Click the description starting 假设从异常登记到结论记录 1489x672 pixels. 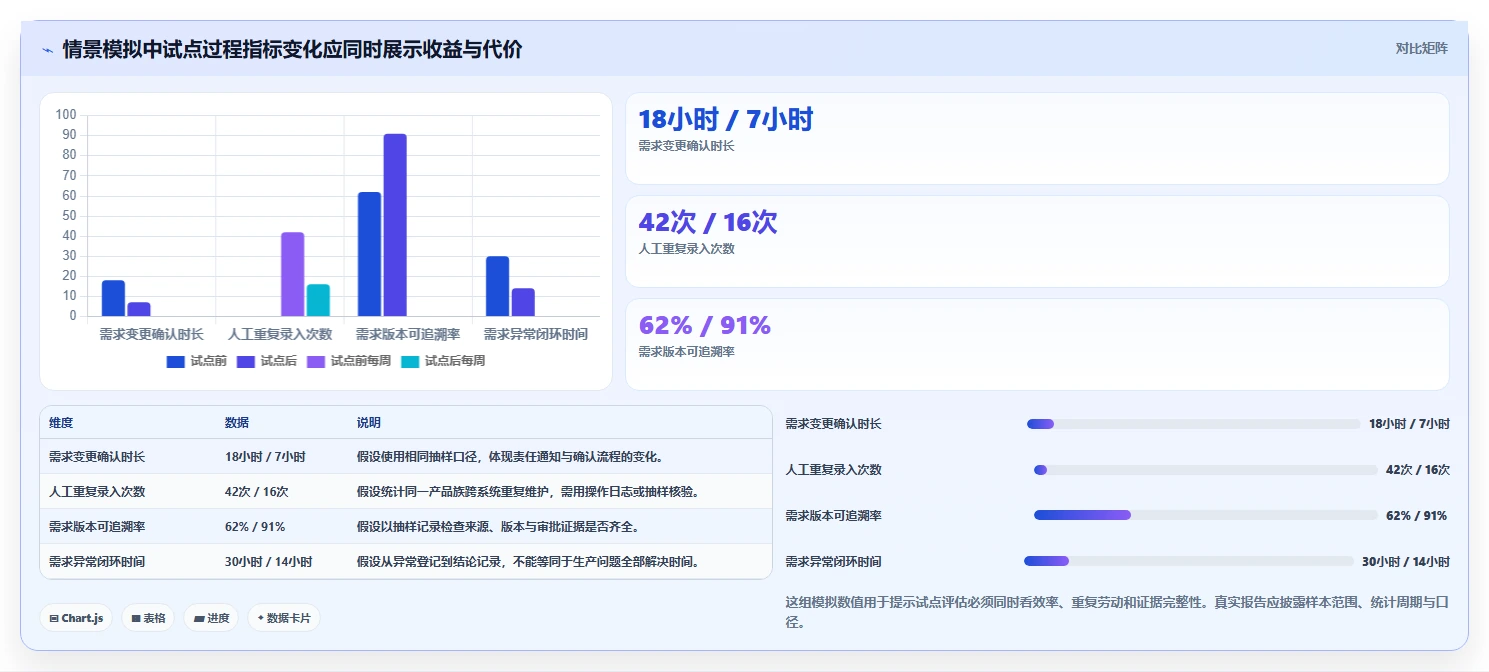pos(528,562)
